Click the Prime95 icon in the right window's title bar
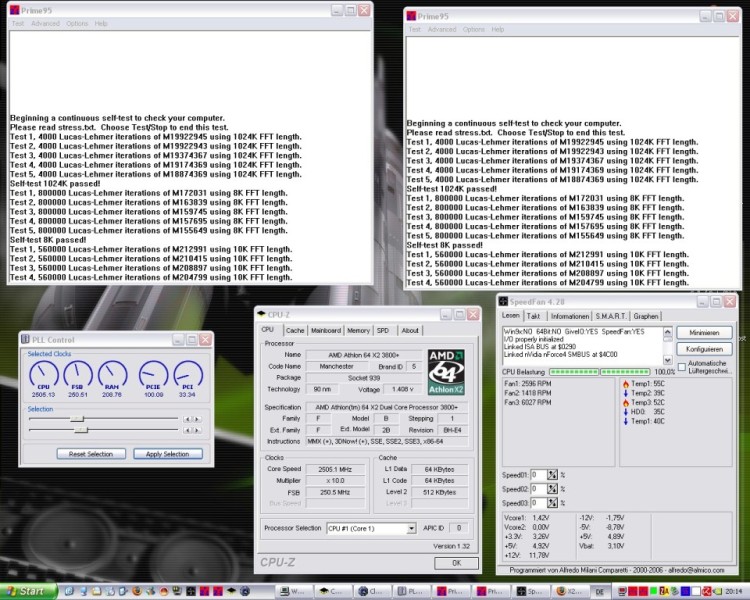The height and width of the screenshot is (600, 750). pyautogui.click(x=411, y=16)
